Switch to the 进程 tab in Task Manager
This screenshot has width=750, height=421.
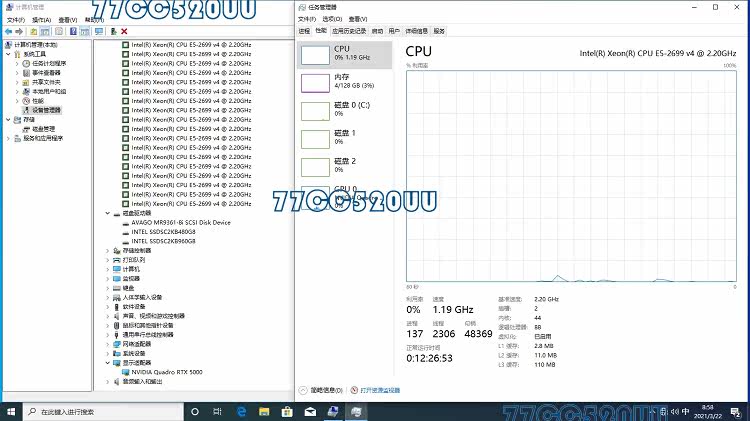[x=305, y=31]
